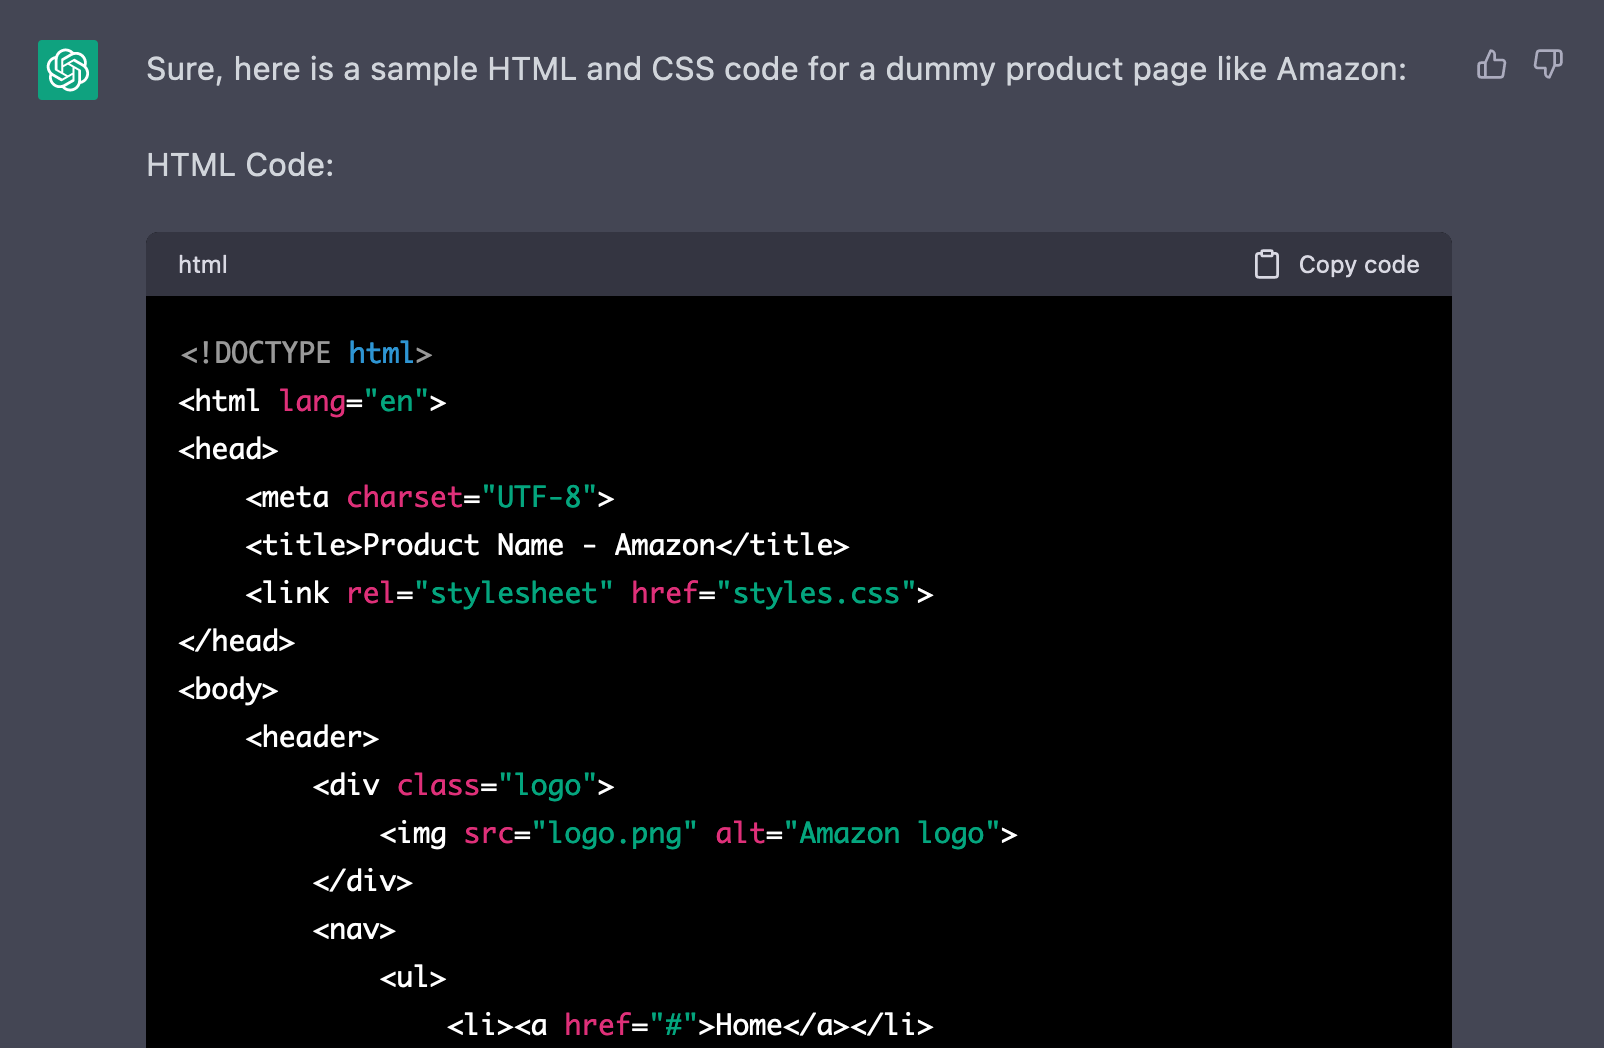Viewport: 1604px width, 1048px height.
Task: Select the html language label on the code block
Action: 201,264
